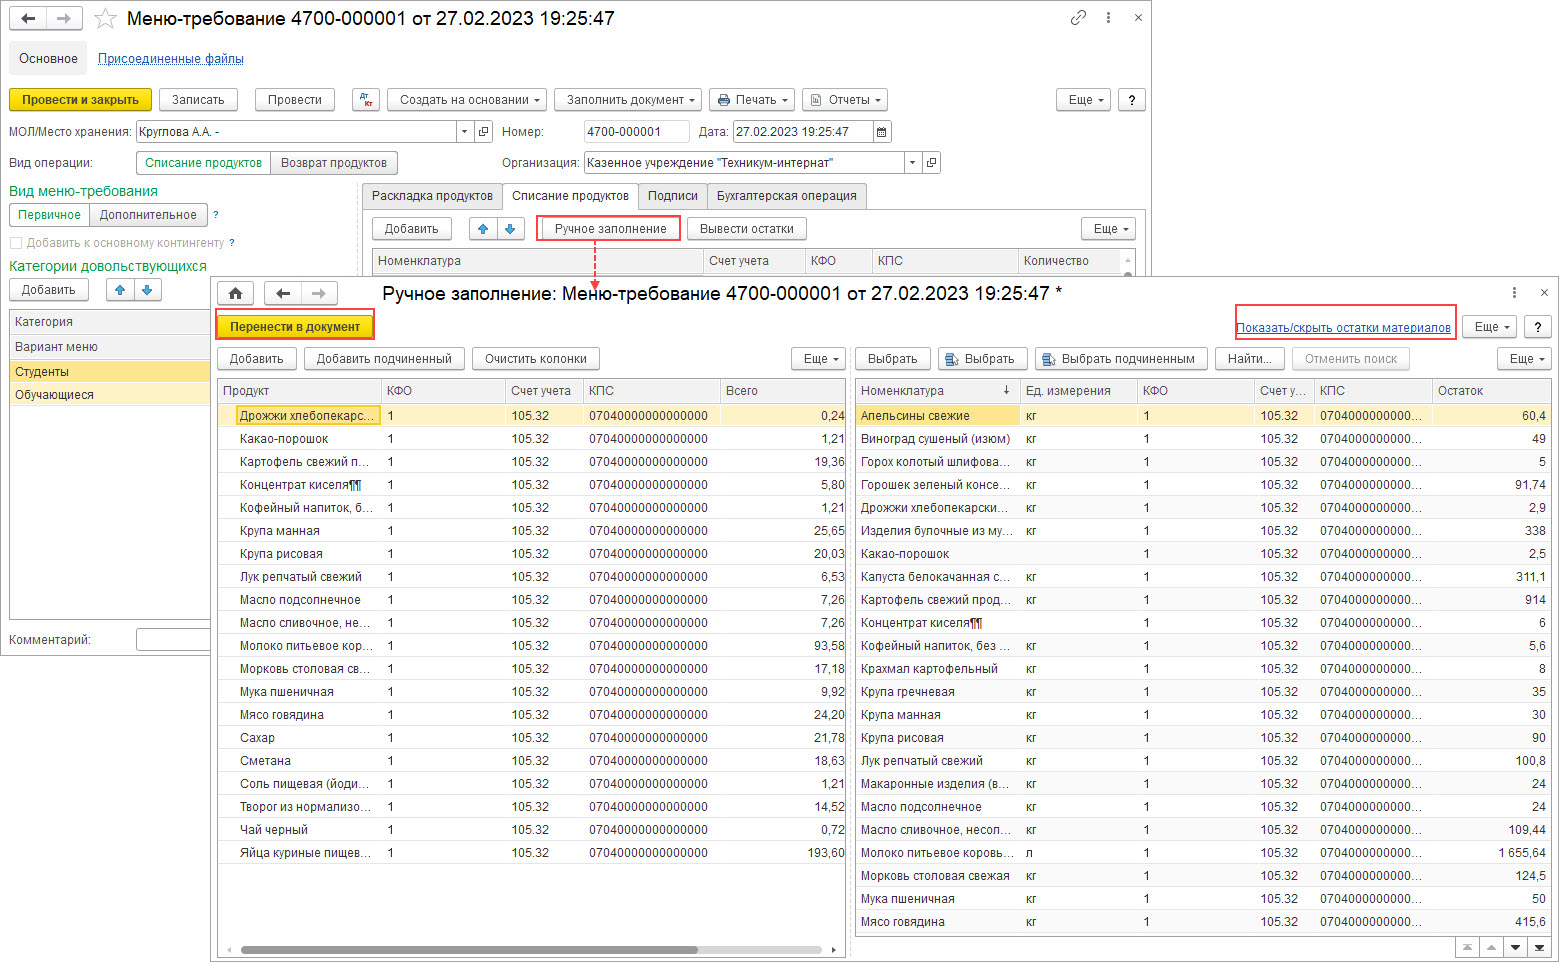Add Меню-требование document to favorites with star
Image resolution: width=1559 pixels, height=962 pixels.
(105, 18)
